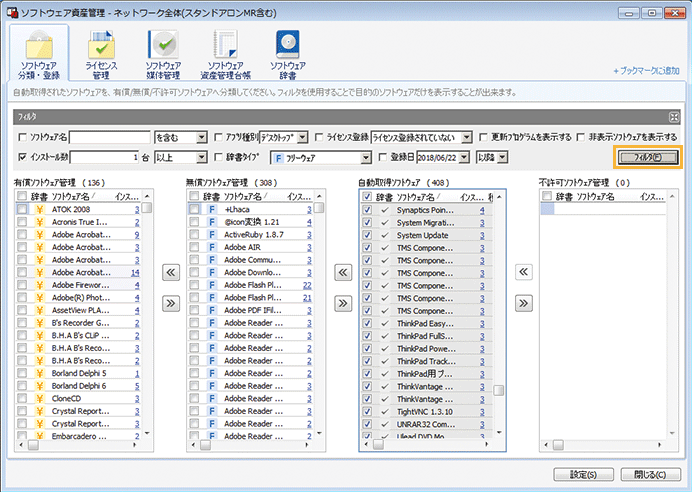The height and width of the screenshot is (492, 692).
Task: Open ソフトウェア資産管理台帳 icon
Action: pos(226,53)
